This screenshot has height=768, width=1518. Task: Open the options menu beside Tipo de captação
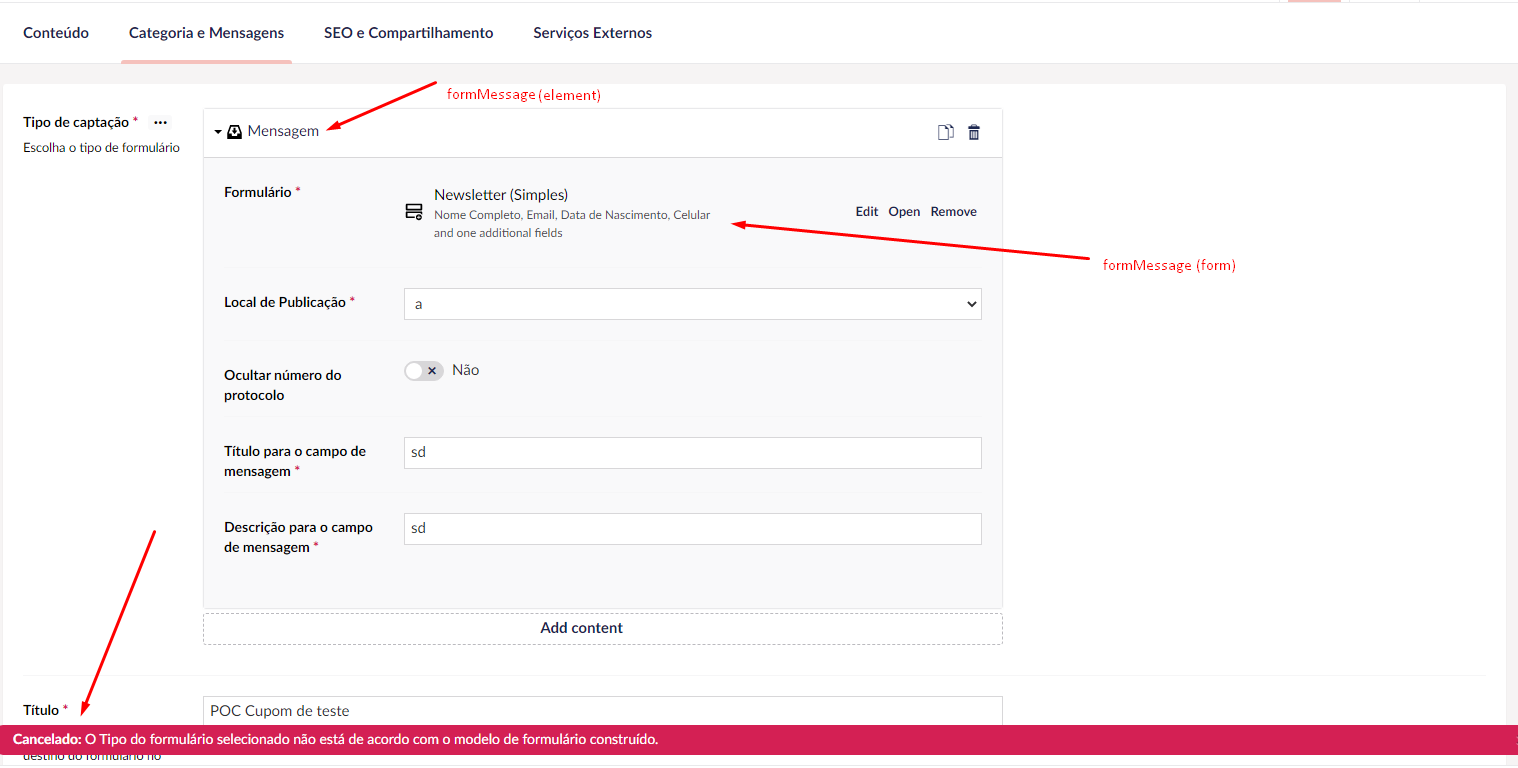pos(161,122)
